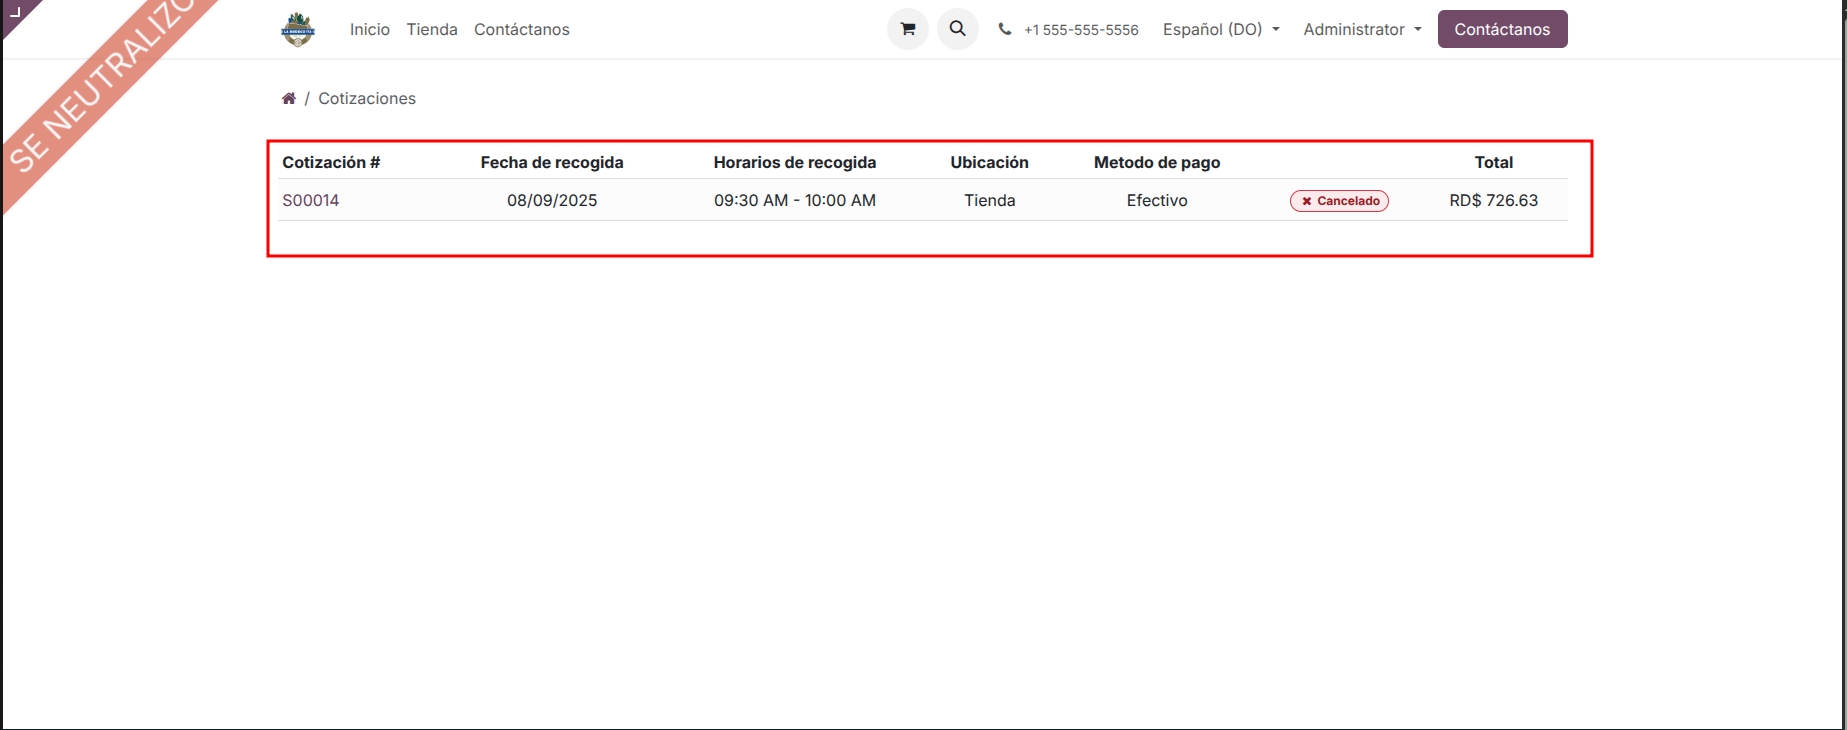Click the phone number +1 555-555-5556
The height and width of the screenshot is (730, 1847).
pos(1081,30)
